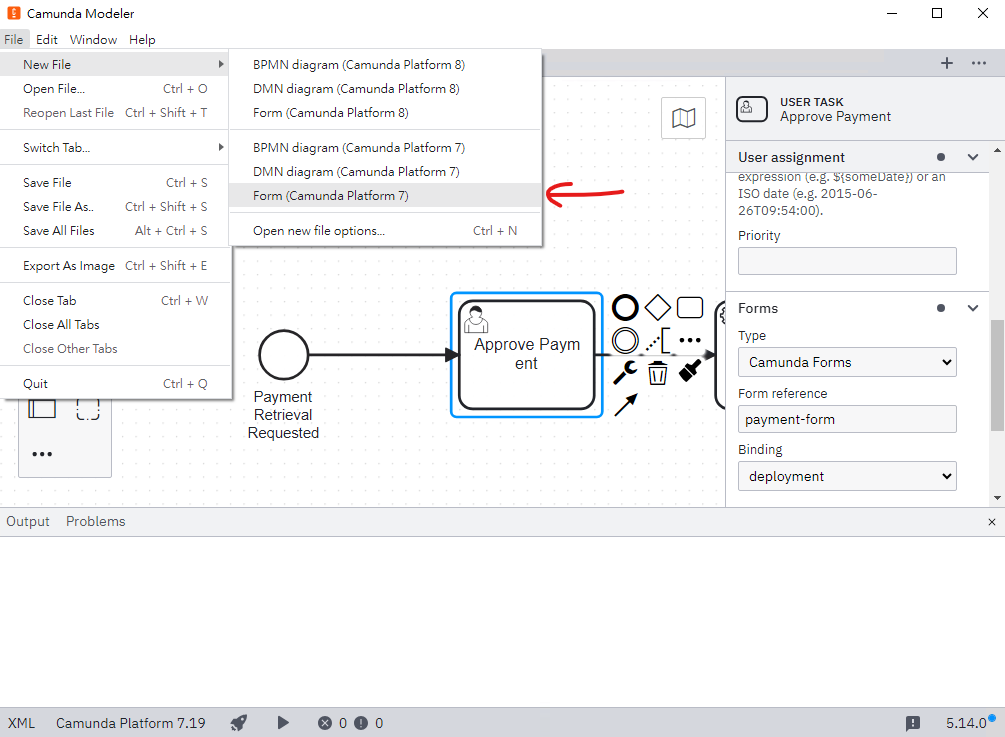This screenshot has height=737, width=1005.
Task: Switch to the Output tab
Action: pyautogui.click(x=28, y=521)
